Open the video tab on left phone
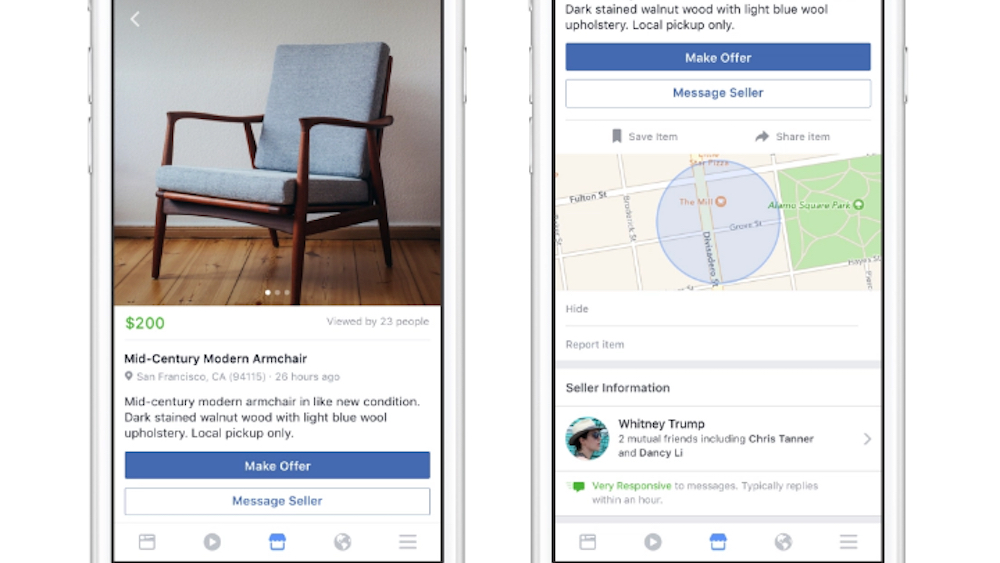The height and width of the screenshot is (563, 1000). pos(212,542)
